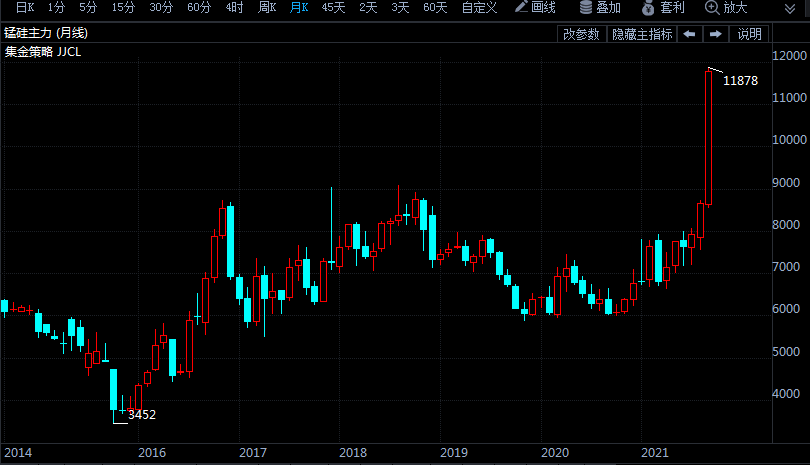Click the 6000 price axis value
The height and width of the screenshot is (465, 810).
[786, 309]
